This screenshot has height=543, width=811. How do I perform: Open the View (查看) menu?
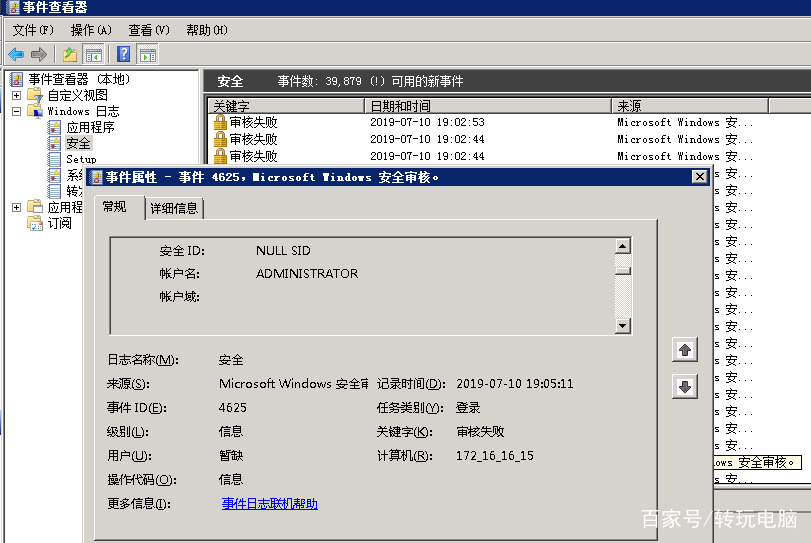click(x=149, y=30)
